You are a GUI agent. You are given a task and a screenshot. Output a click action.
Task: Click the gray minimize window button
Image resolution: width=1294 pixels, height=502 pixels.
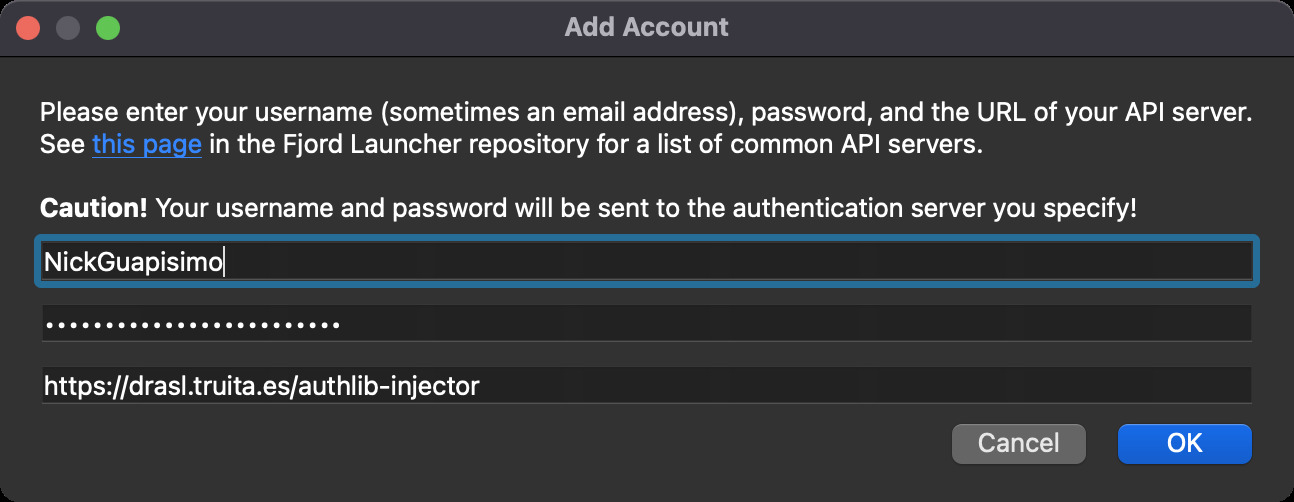tap(68, 27)
